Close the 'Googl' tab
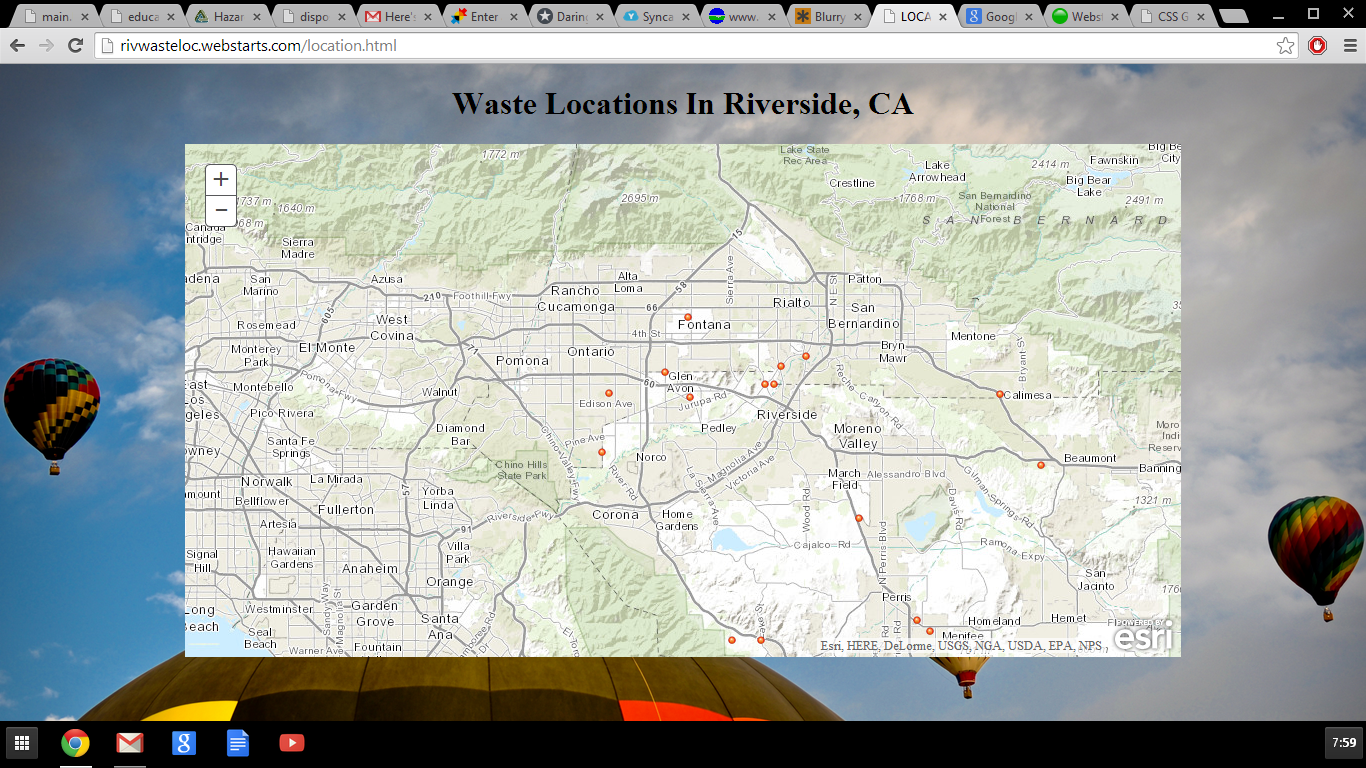The image size is (1366, 768). (1028, 17)
